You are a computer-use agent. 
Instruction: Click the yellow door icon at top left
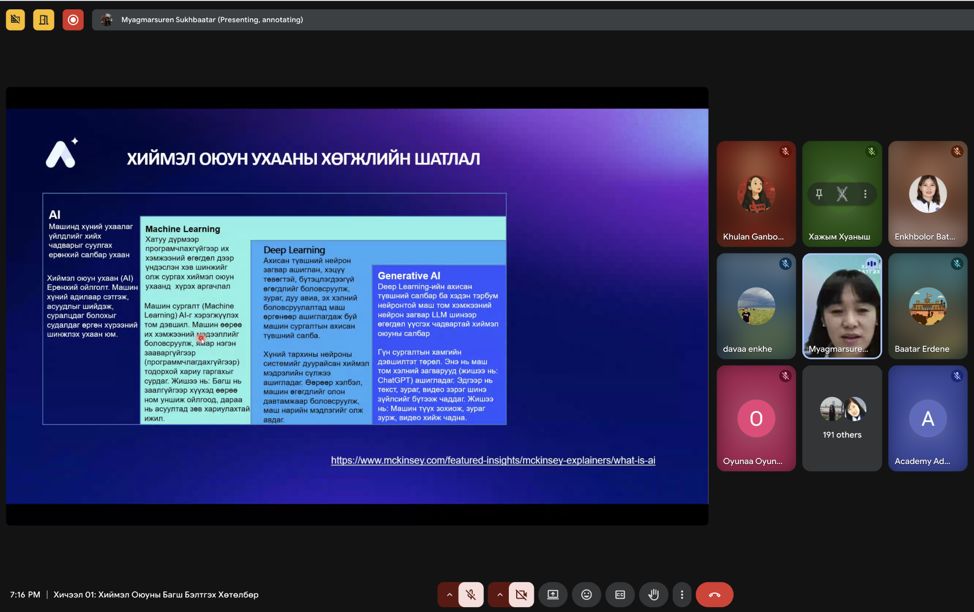coord(43,19)
